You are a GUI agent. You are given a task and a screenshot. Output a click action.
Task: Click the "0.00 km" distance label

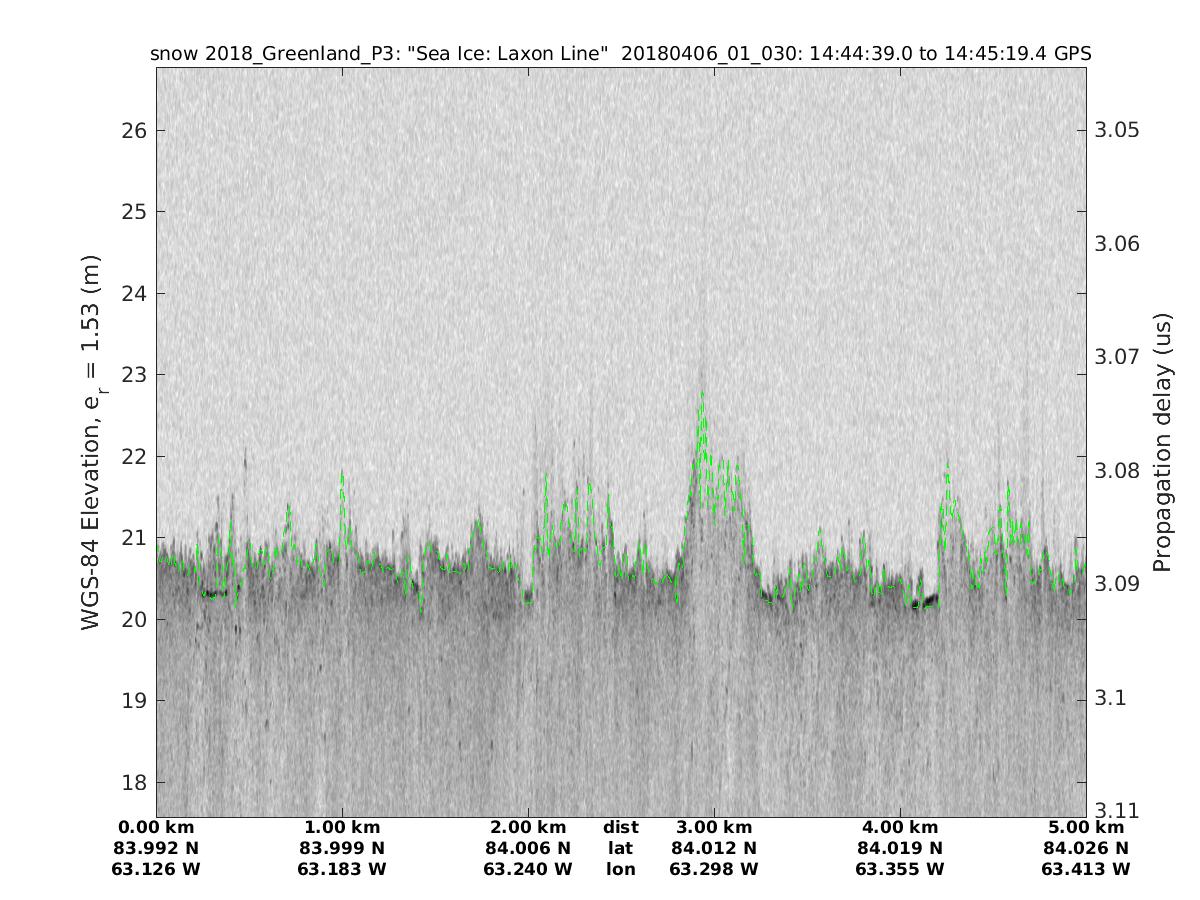point(157,828)
